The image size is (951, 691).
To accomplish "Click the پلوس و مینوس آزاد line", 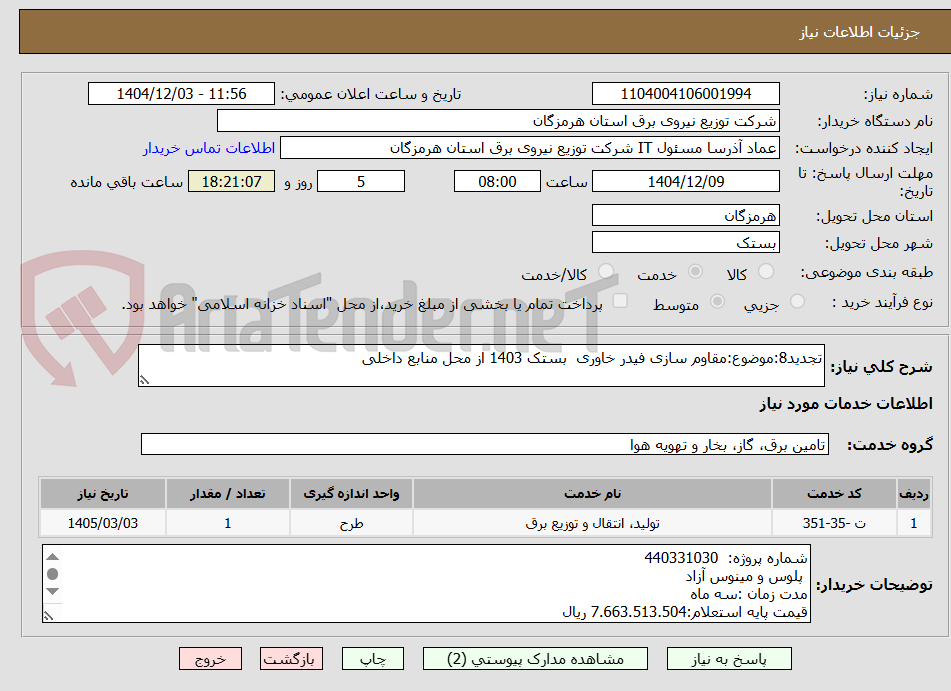I will (744, 576).
